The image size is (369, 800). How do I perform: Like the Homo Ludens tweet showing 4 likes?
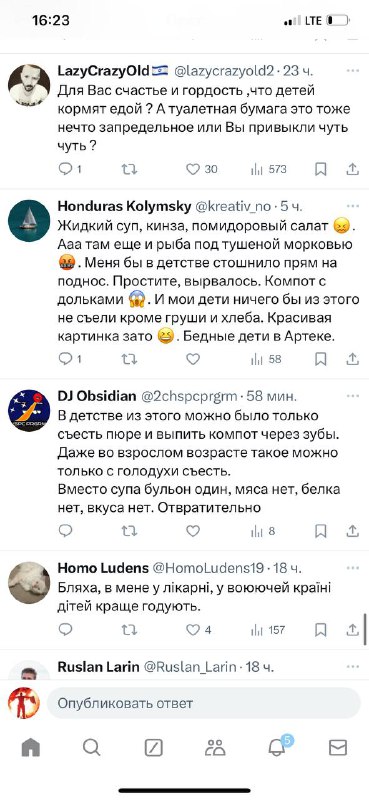(x=192, y=630)
